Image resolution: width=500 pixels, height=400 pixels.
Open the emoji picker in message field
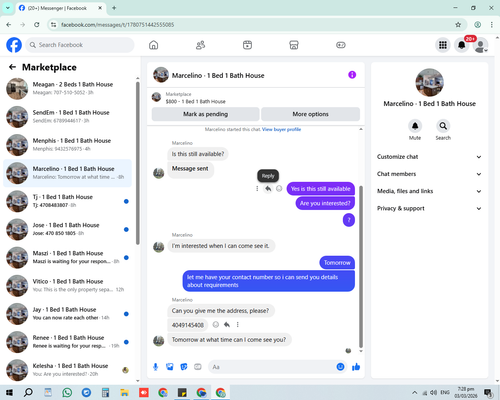pyautogui.click(x=340, y=367)
